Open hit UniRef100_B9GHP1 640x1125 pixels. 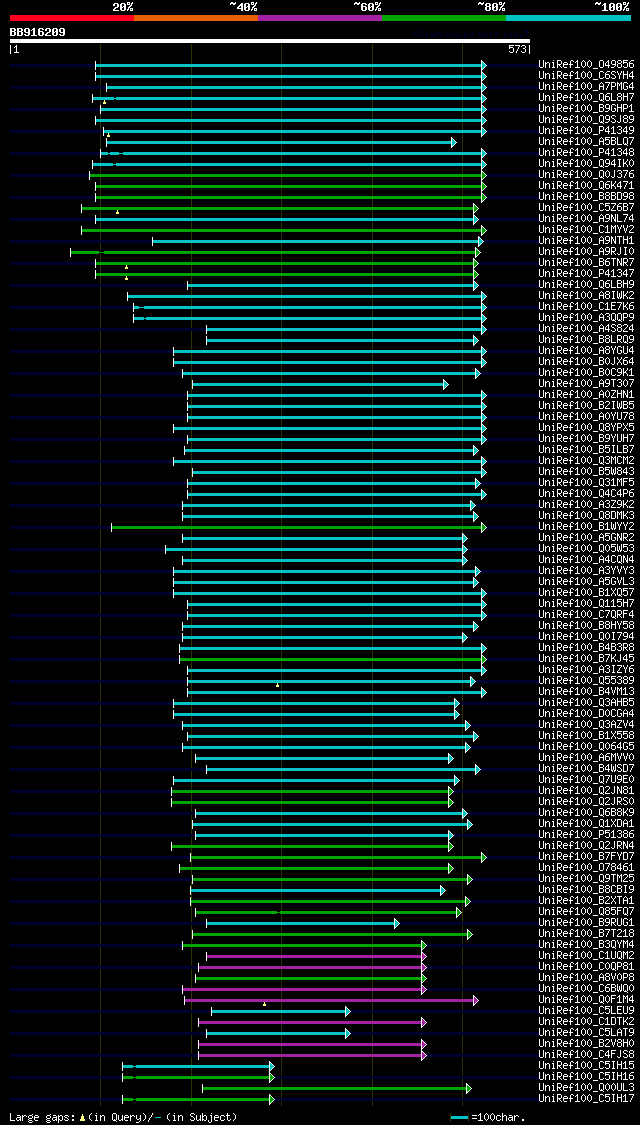point(586,108)
